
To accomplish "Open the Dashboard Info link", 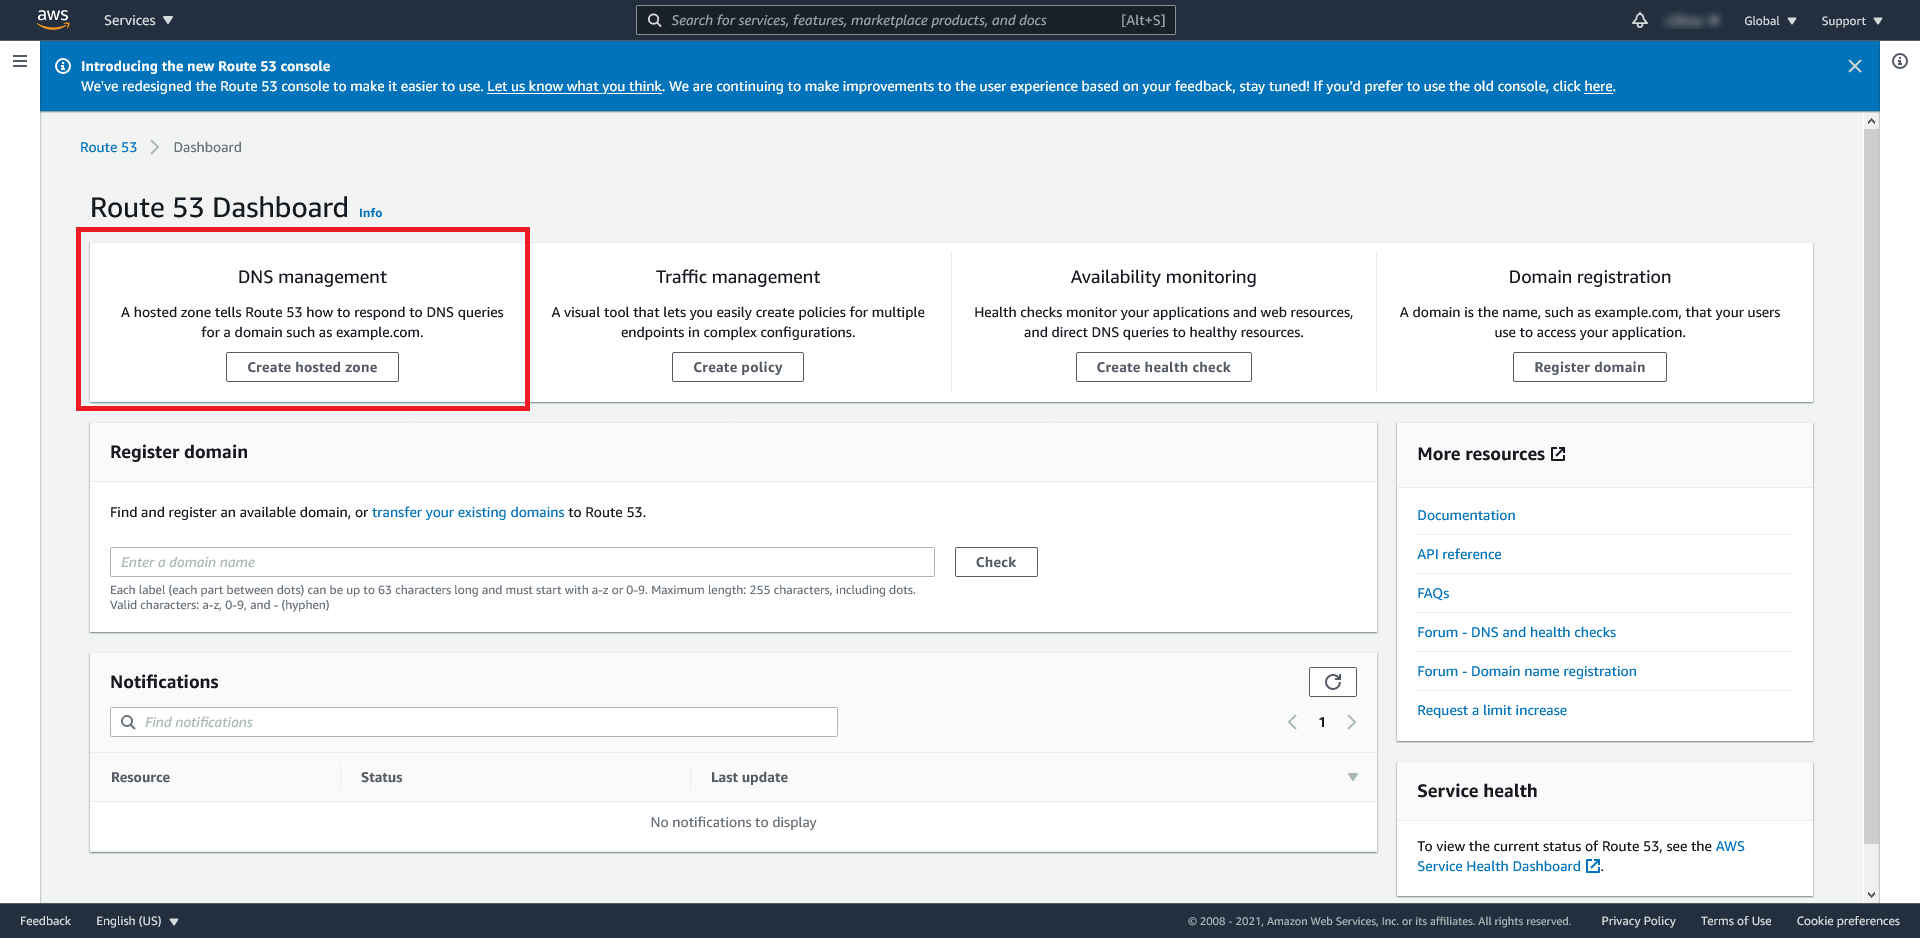I will tap(370, 213).
